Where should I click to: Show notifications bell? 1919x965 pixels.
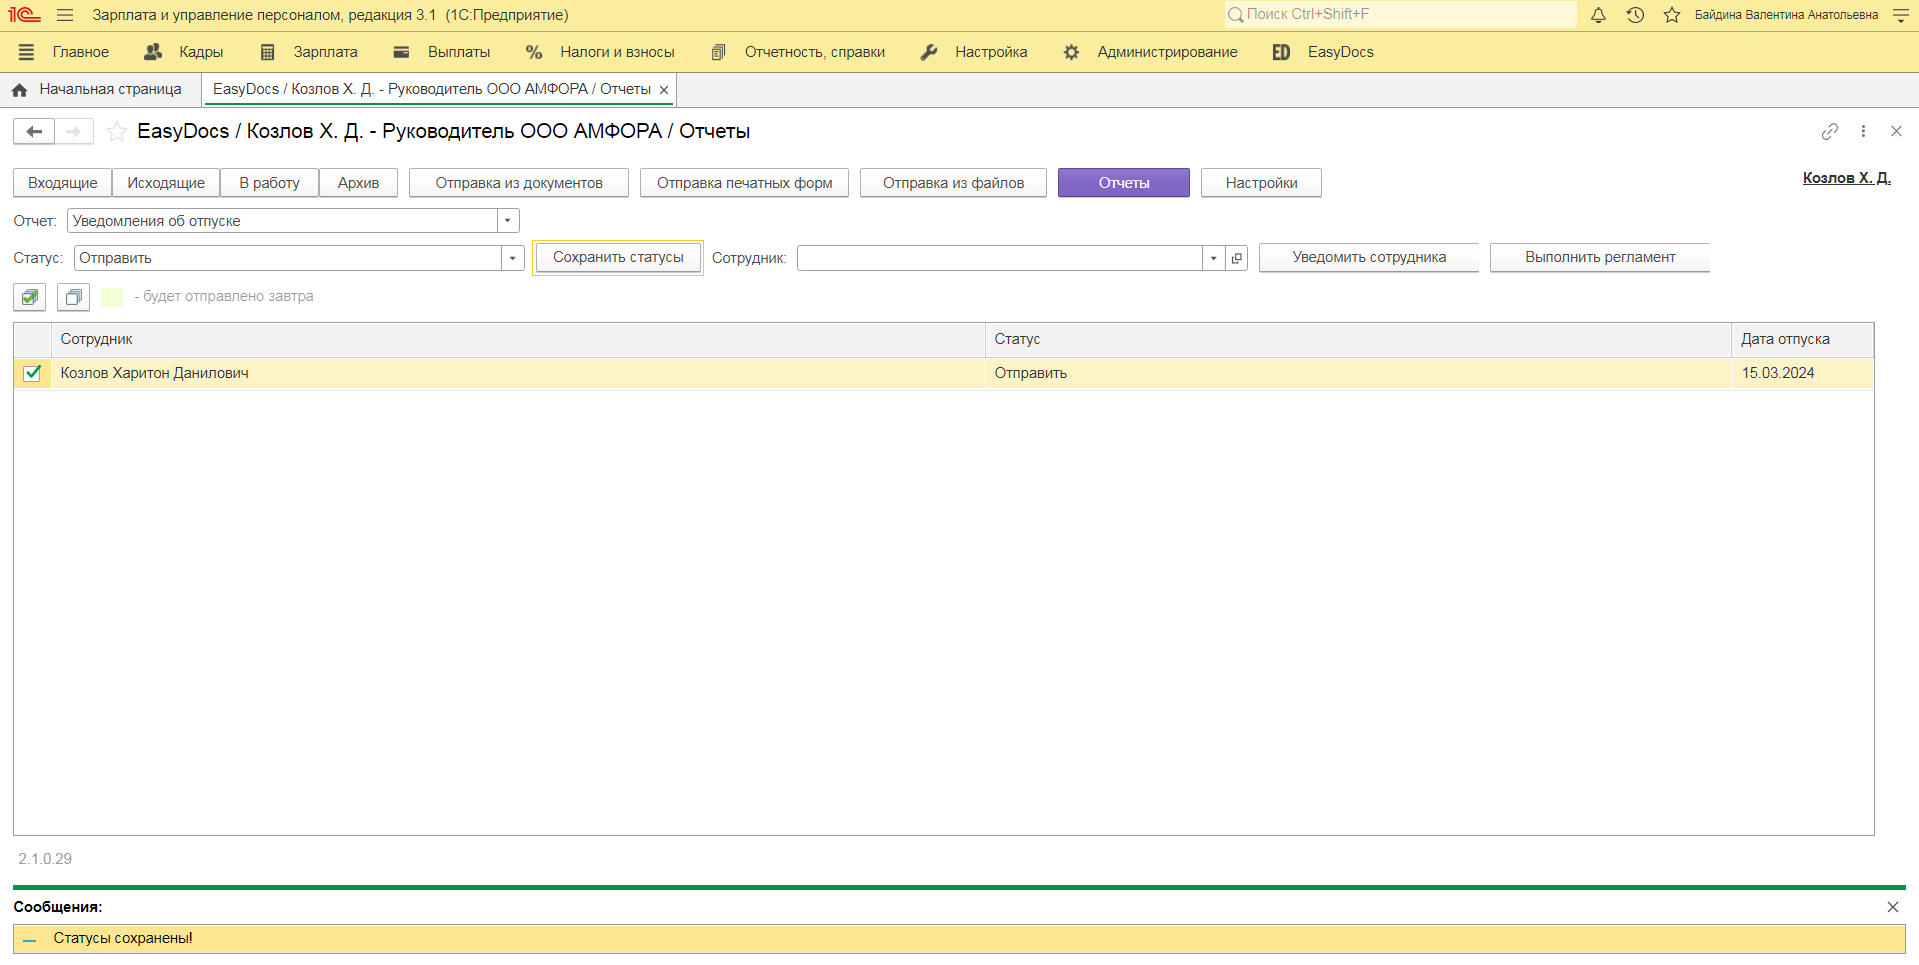[x=1598, y=15]
